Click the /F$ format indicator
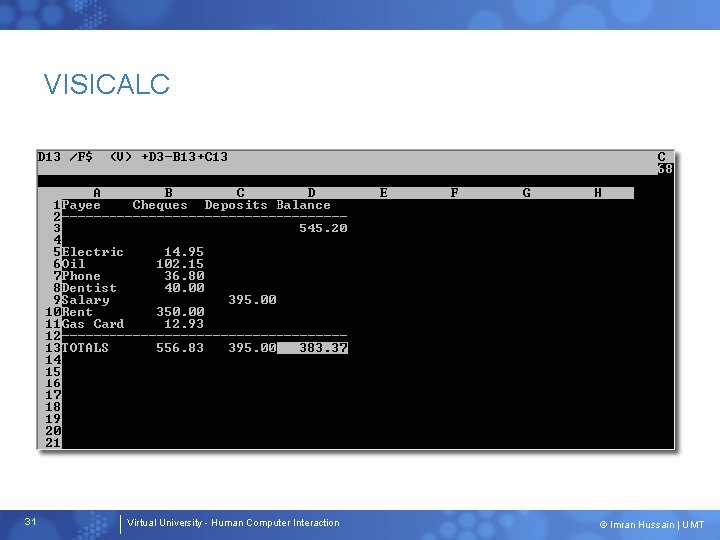 81,157
